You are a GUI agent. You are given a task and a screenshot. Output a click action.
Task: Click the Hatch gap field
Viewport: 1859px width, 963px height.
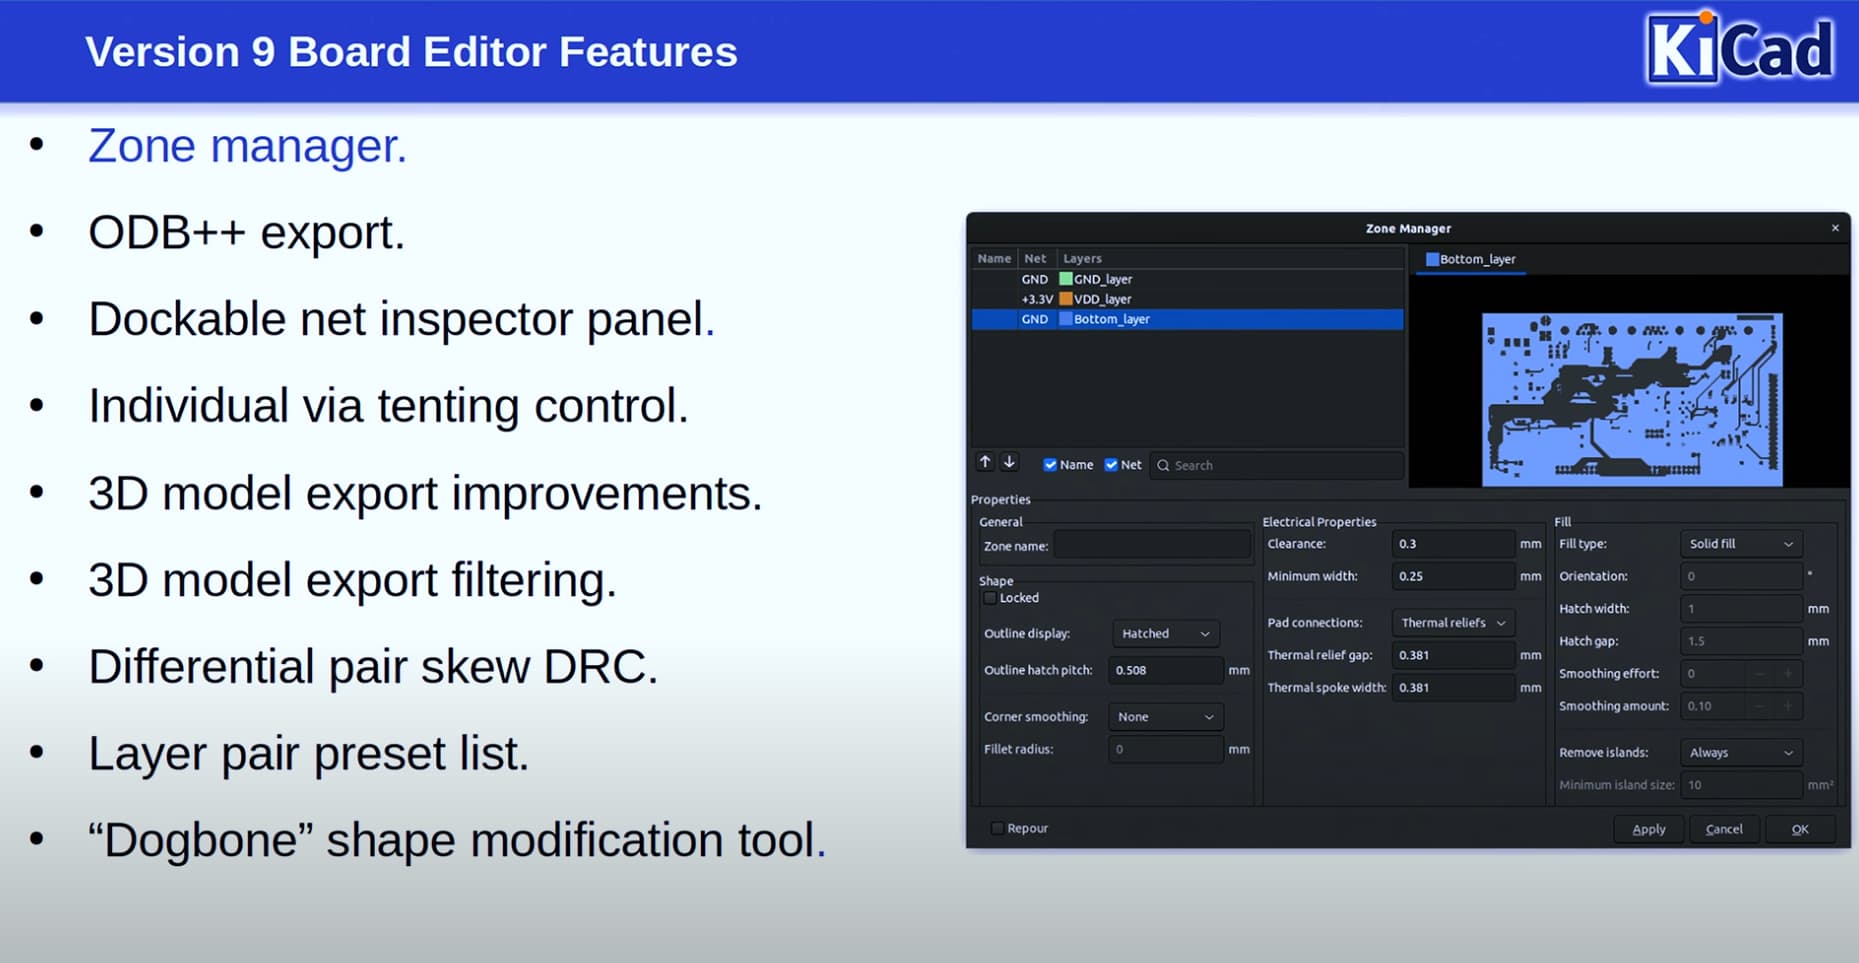[x=1742, y=641]
